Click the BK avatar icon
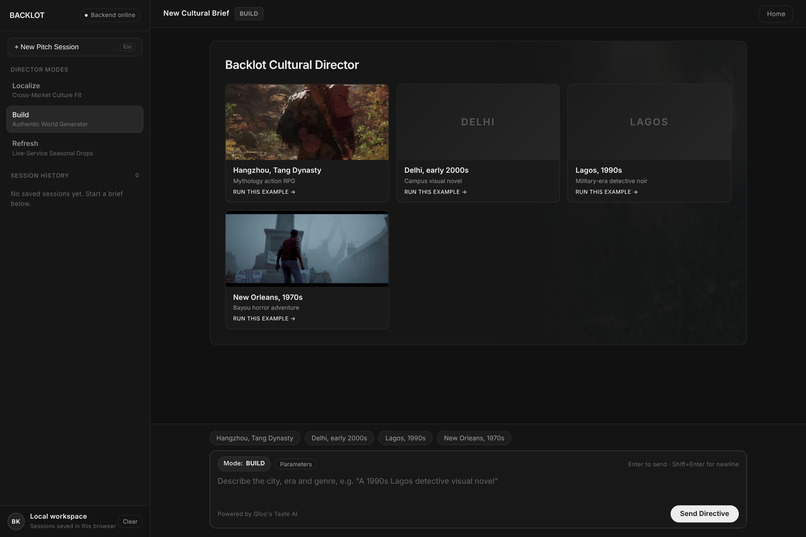Screen dimensions: 806x537 [x=16, y=521]
